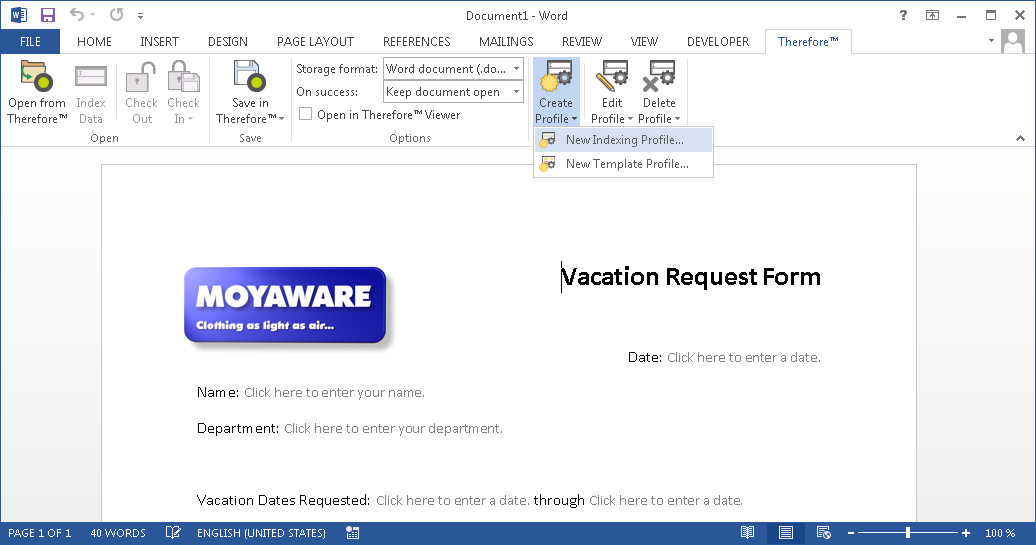Click the Name placeholder text field
The height and width of the screenshot is (545, 1036).
[334, 393]
